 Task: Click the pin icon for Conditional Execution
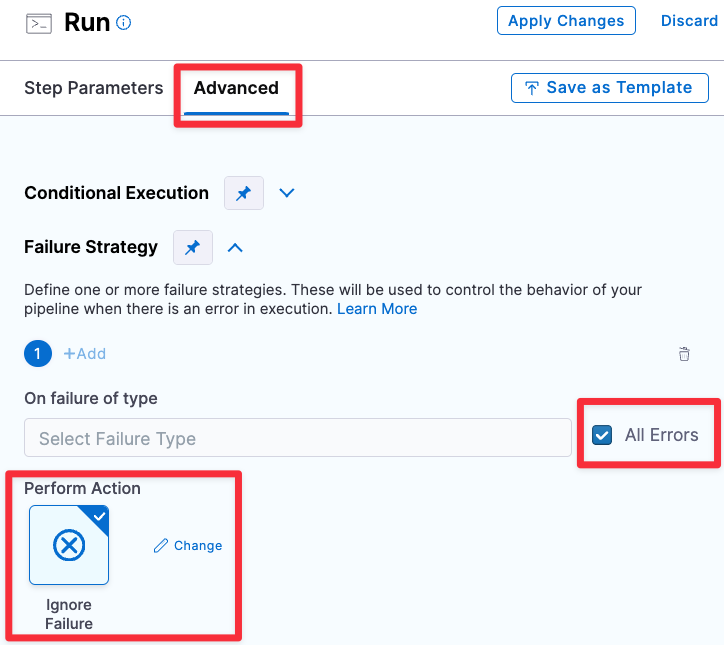243,193
